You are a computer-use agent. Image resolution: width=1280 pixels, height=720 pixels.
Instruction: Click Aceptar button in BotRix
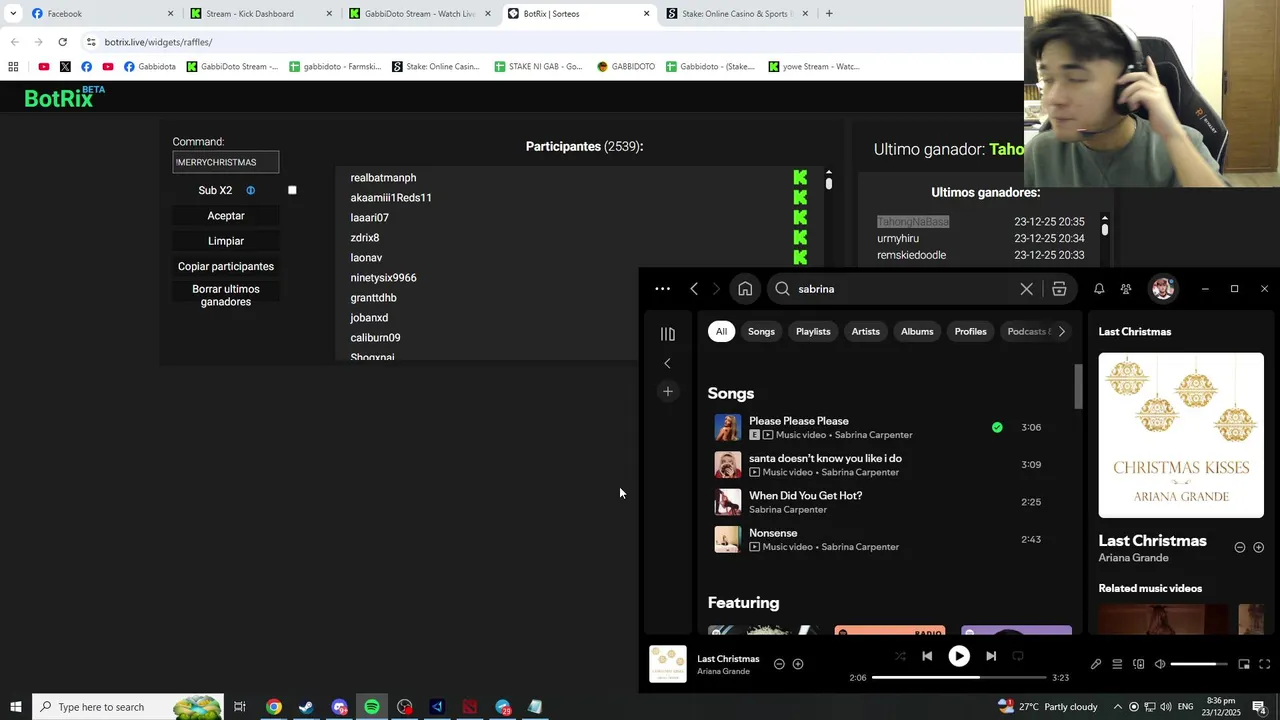pyautogui.click(x=226, y=216)
